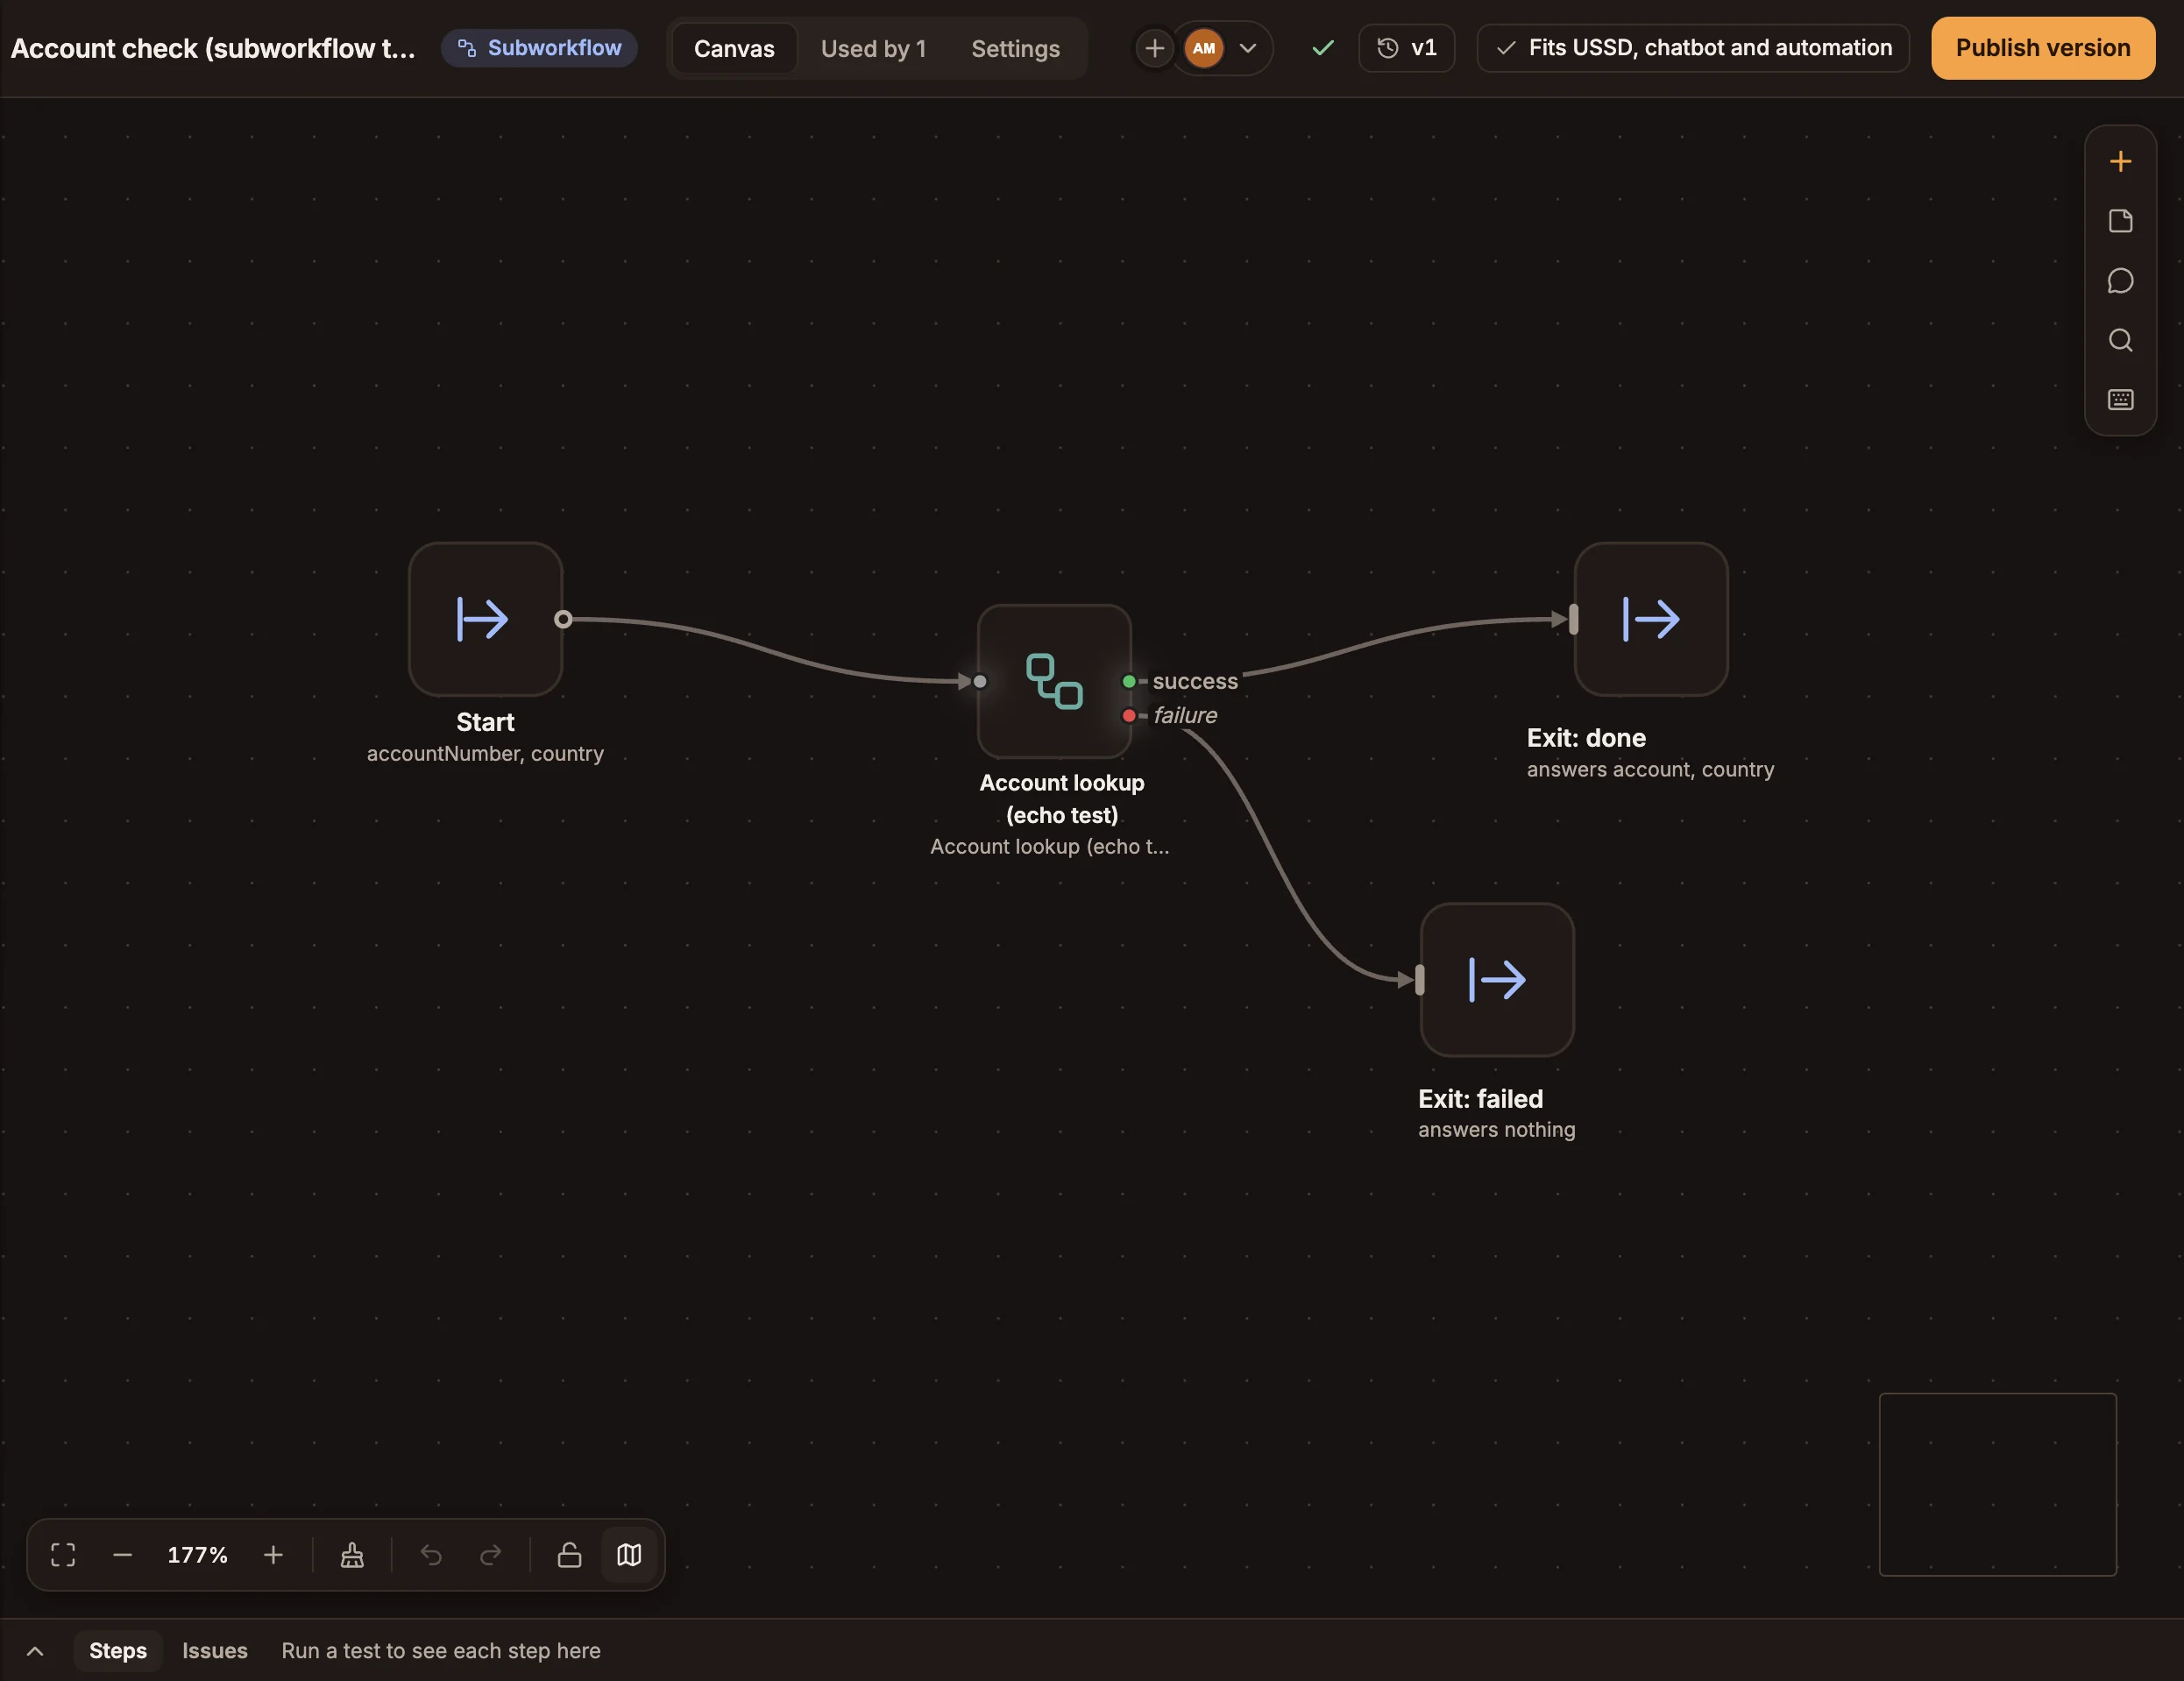
Task: Open the Issues tab
Action: click(215, 1651)
